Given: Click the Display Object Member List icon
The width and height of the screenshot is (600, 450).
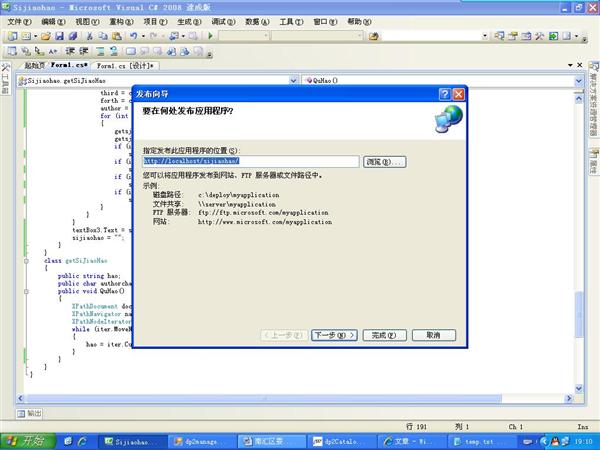Looking at the screenshot, I should pos(13,51).
